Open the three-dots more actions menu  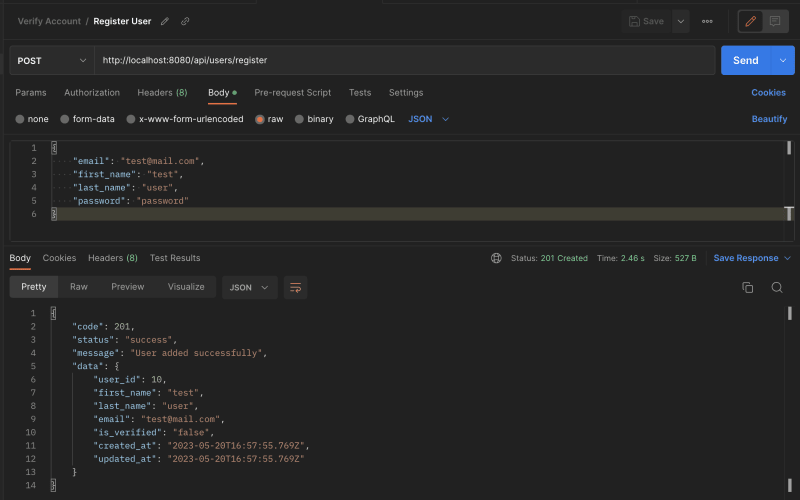tap(707, 21)
